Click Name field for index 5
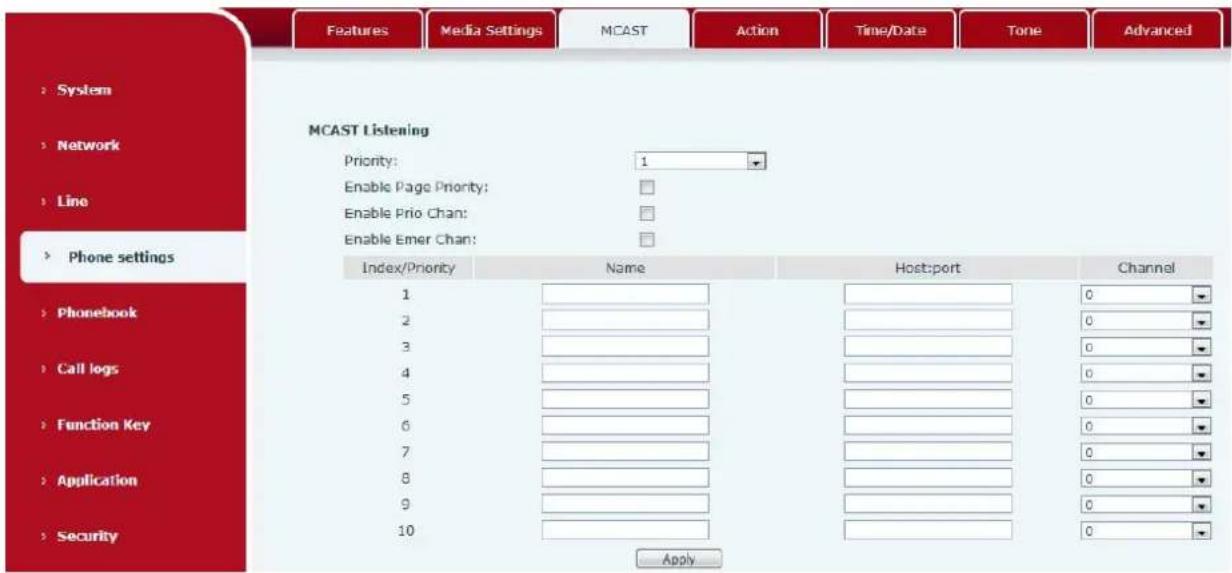 (625, 398)
